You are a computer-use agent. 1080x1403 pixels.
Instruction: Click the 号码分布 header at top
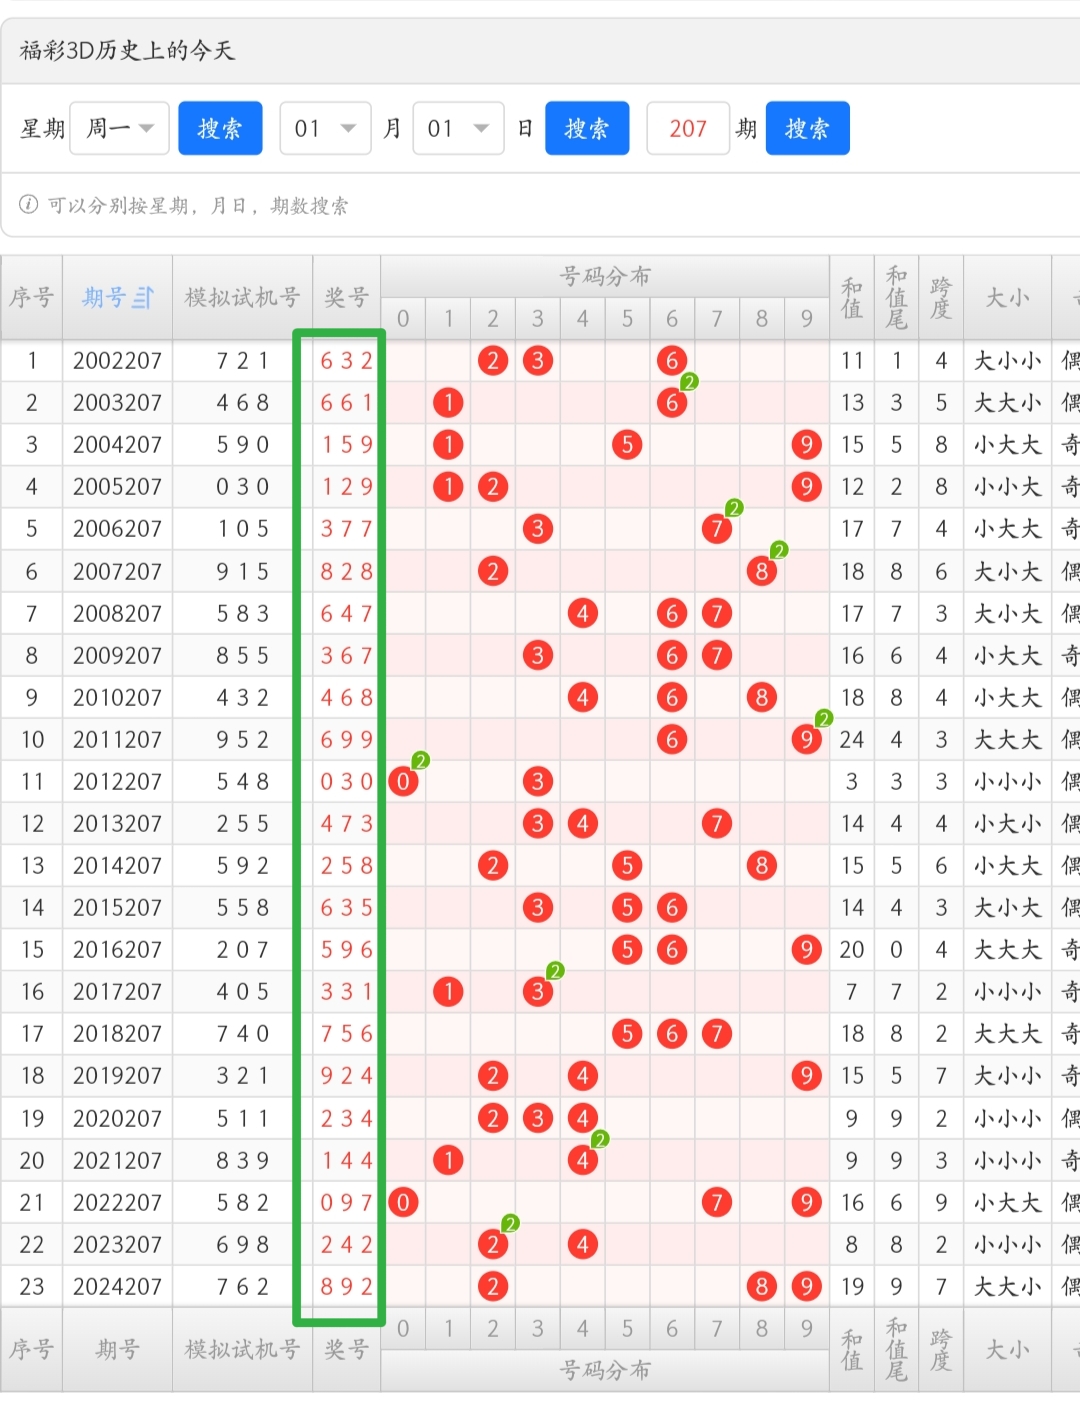click(605, 276)
